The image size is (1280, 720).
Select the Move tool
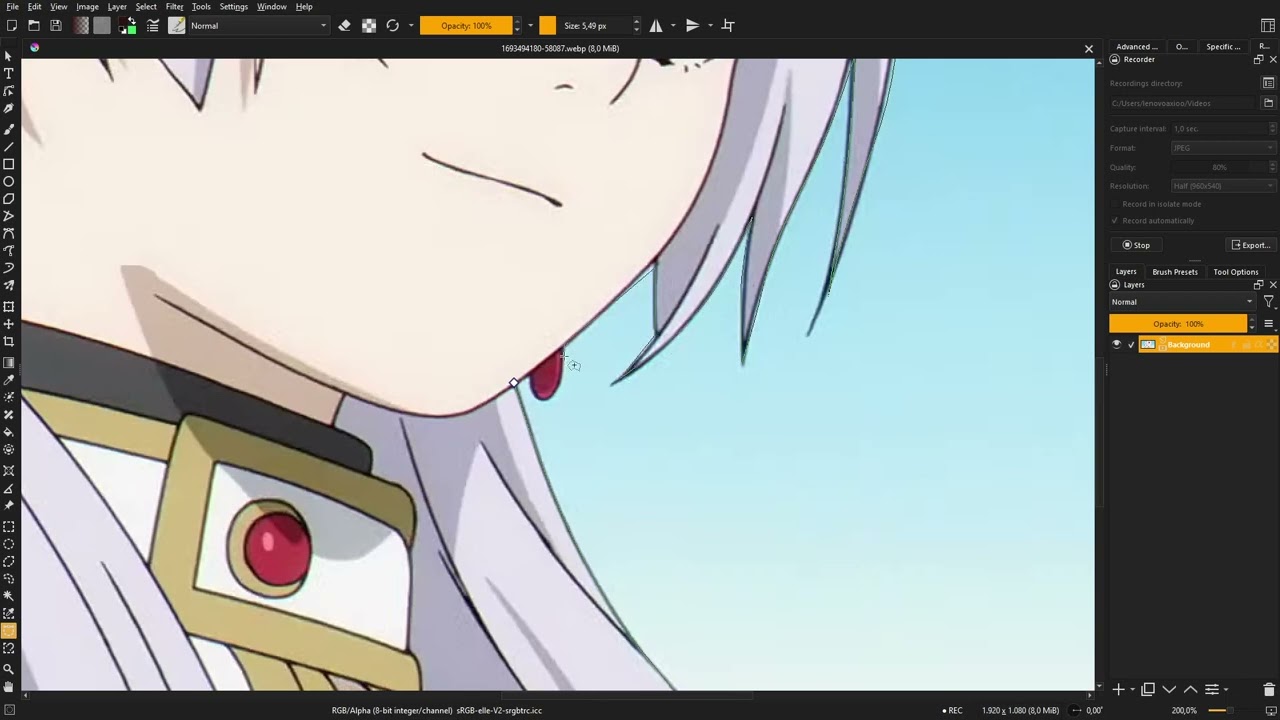(9, 324)
